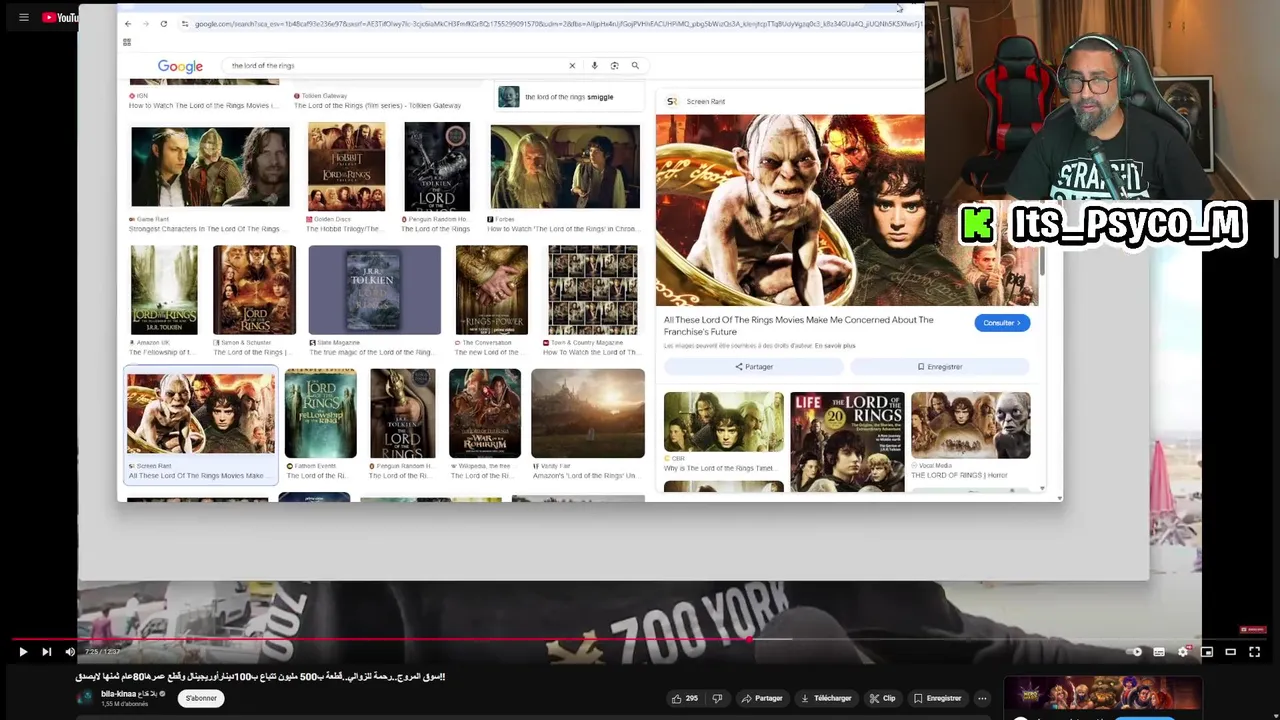Open The Conversation ring image result

491,290
